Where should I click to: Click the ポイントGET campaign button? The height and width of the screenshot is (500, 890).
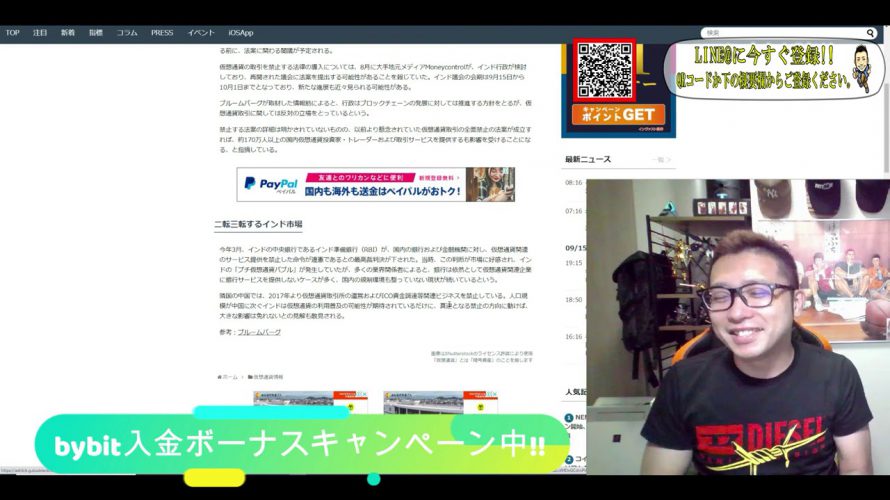618,115
